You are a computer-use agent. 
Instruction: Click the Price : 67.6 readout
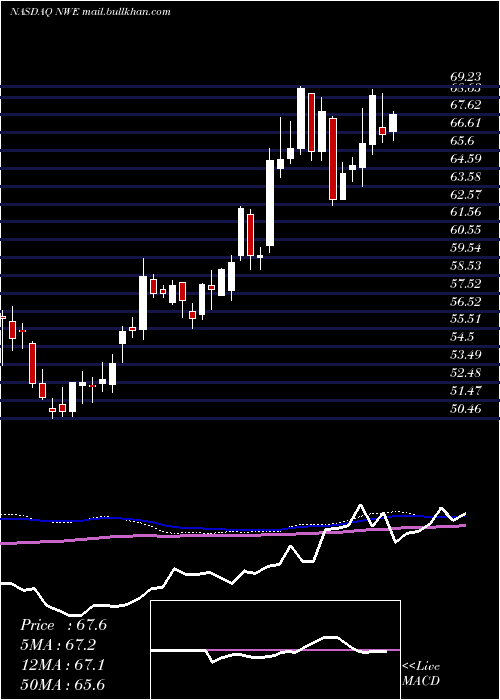(63, 625)
